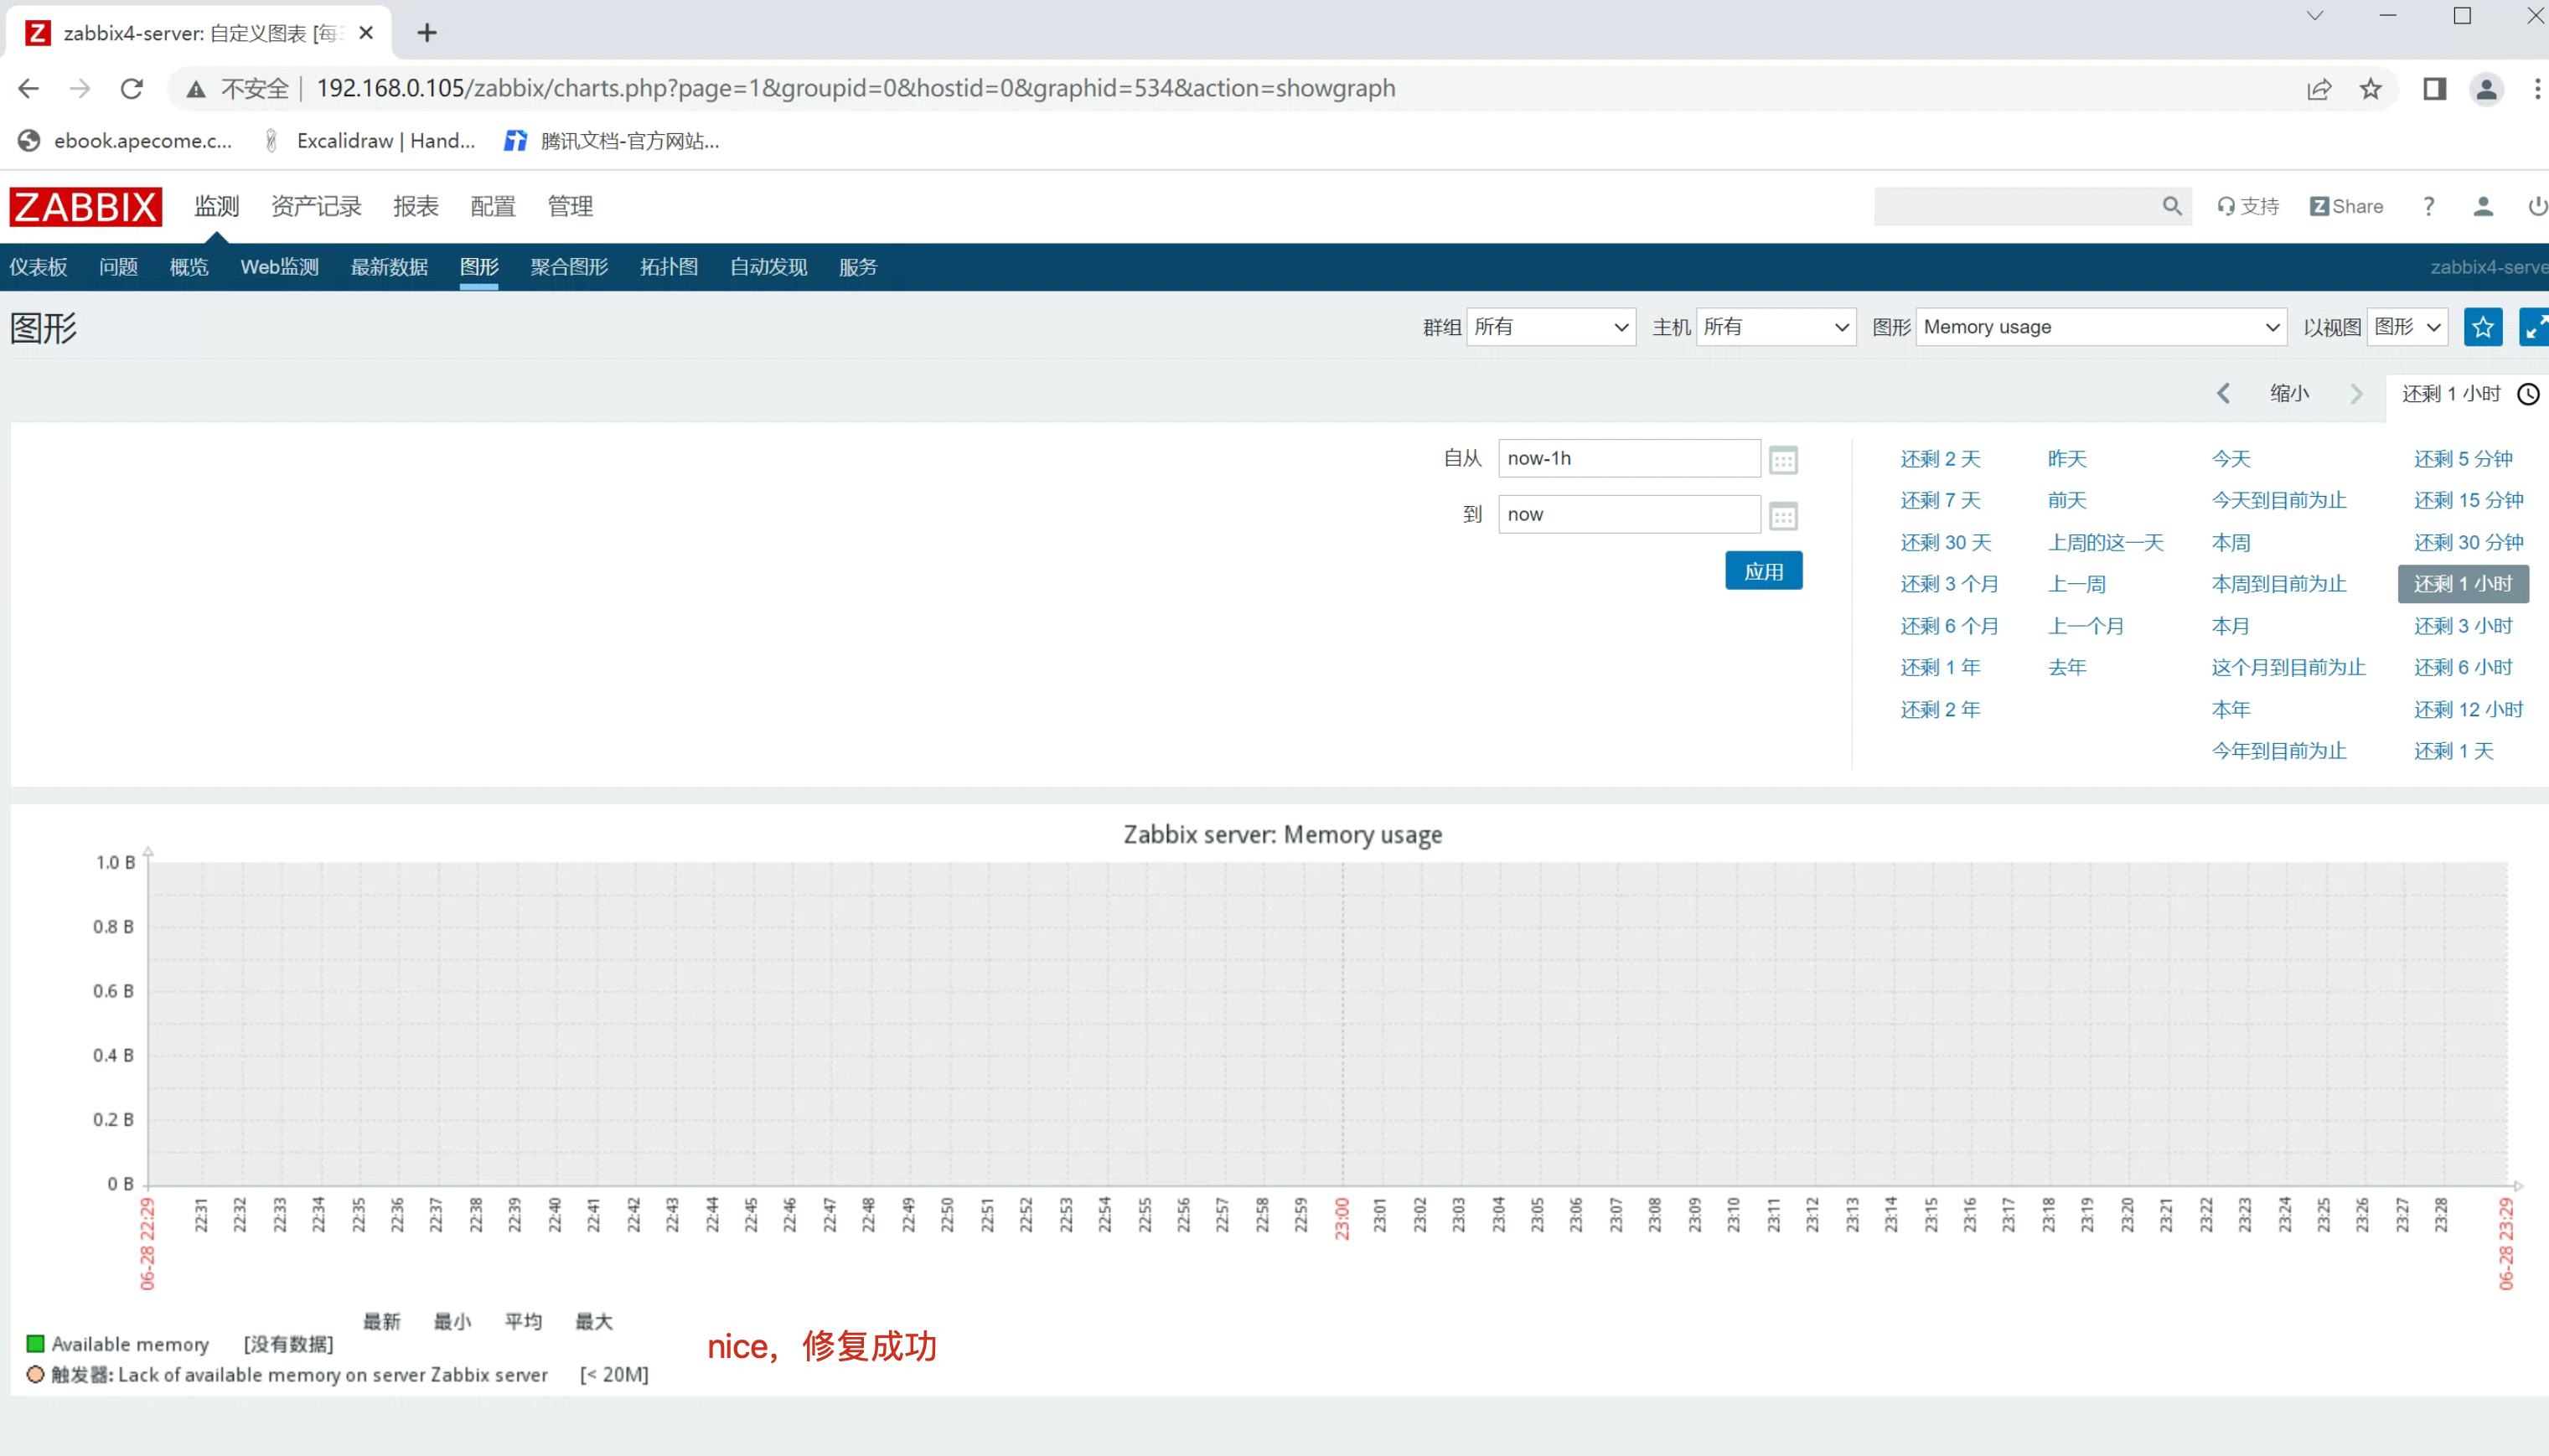Click the calendar icon beside the 自从 field
The width and height of the screenshot is (2549, 1456).
click(x=1783, y=460)
